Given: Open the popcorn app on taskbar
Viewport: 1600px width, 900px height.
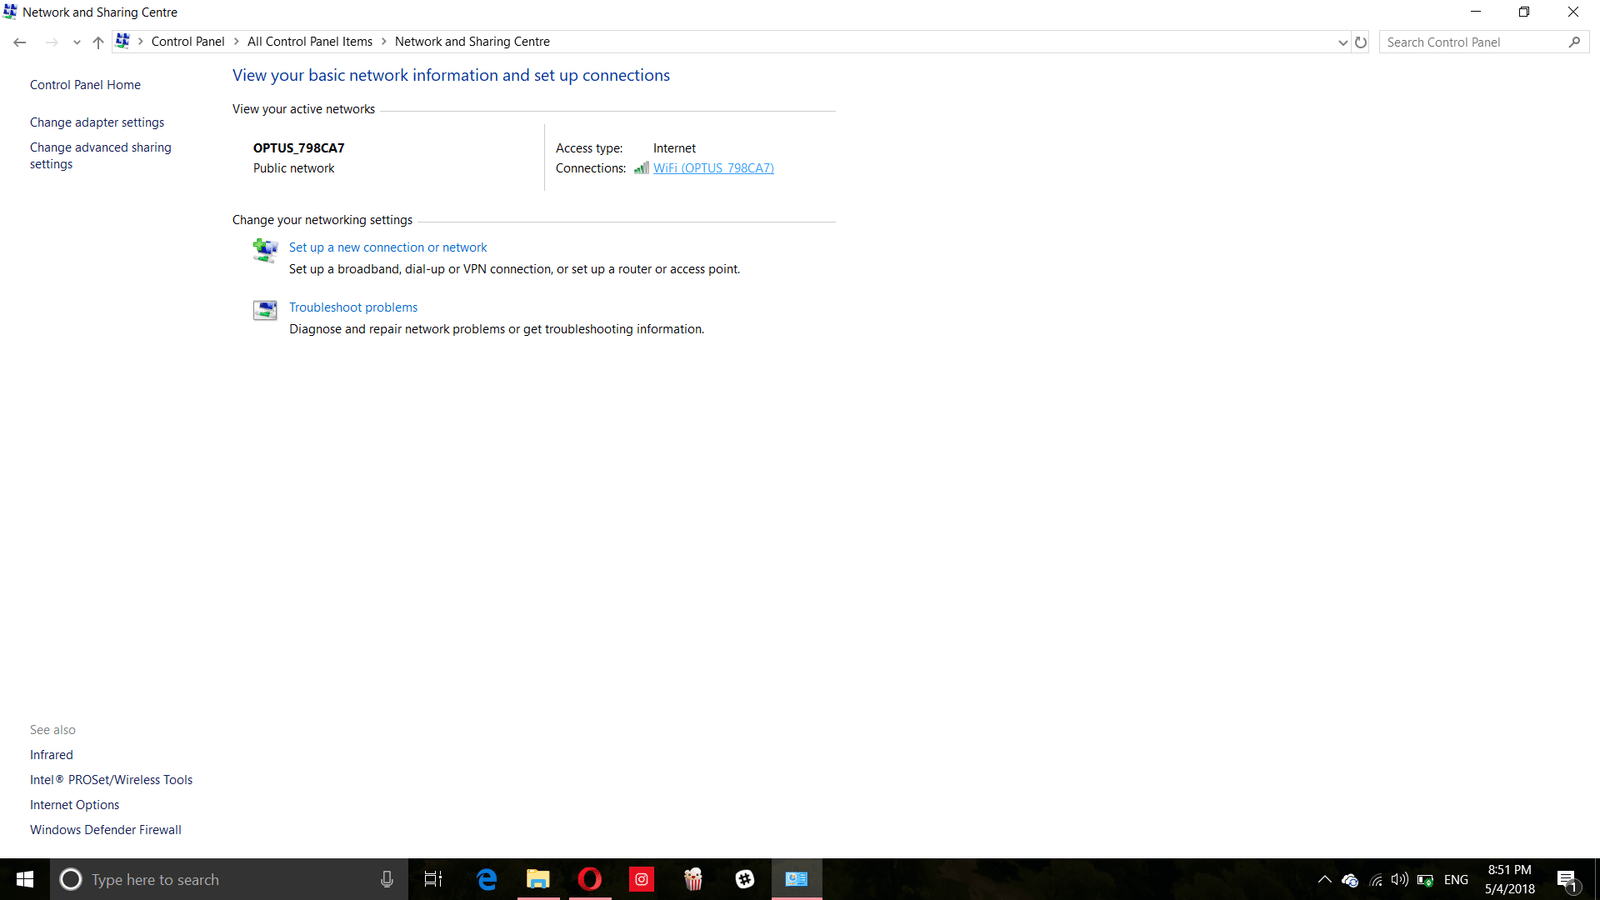Looking at the screenshot, I should [x=693, y=879].
